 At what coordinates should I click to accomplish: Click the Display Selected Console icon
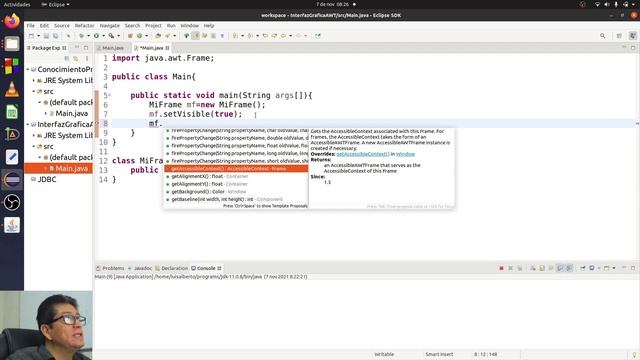point(592,268)
